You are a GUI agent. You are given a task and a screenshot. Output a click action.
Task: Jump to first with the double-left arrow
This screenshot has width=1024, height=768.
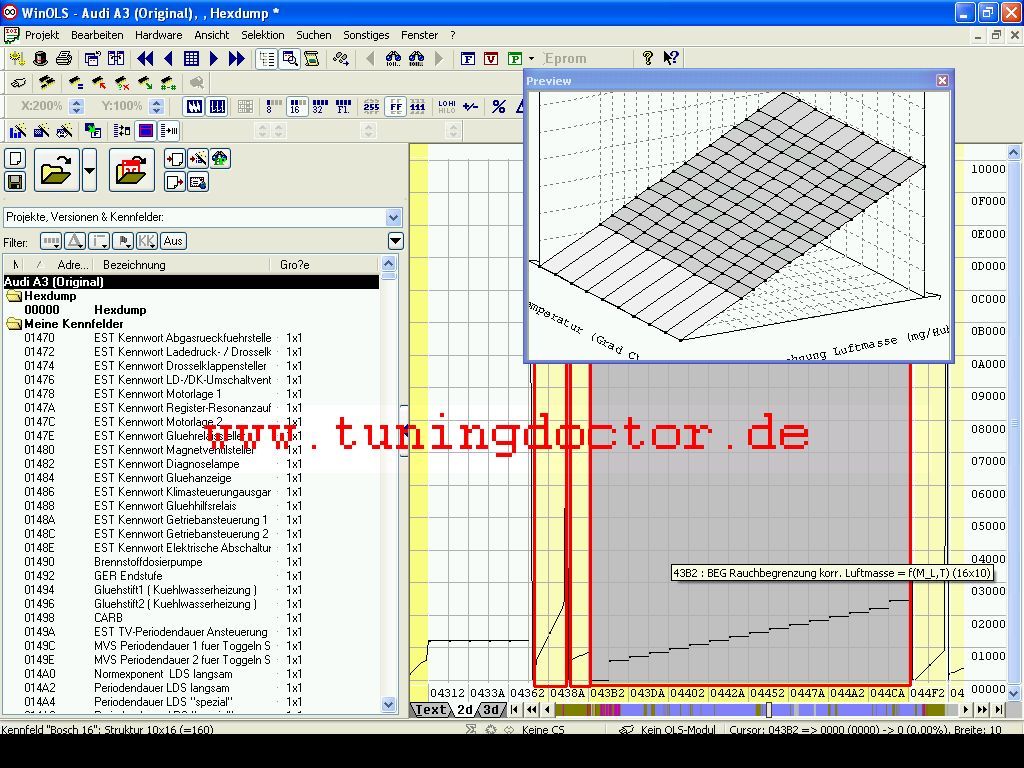[145, 59]
